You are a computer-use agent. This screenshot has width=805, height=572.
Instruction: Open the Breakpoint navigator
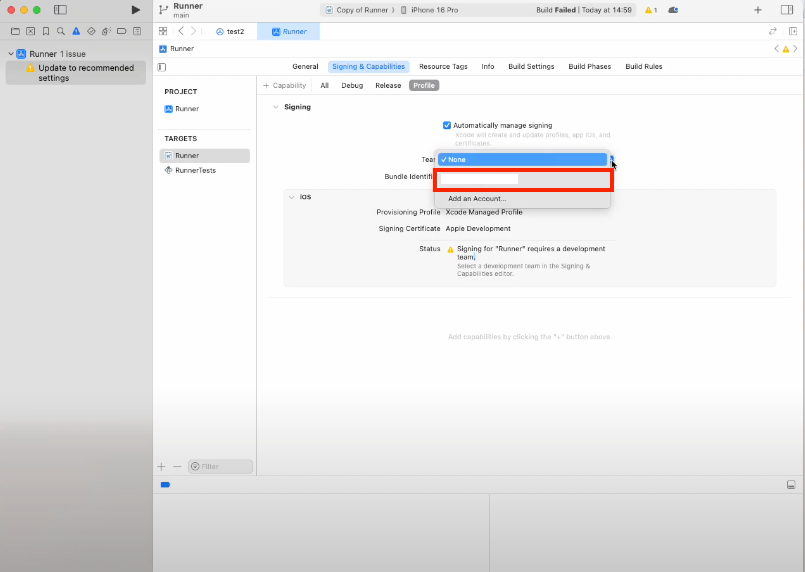(x=122, y=31)
